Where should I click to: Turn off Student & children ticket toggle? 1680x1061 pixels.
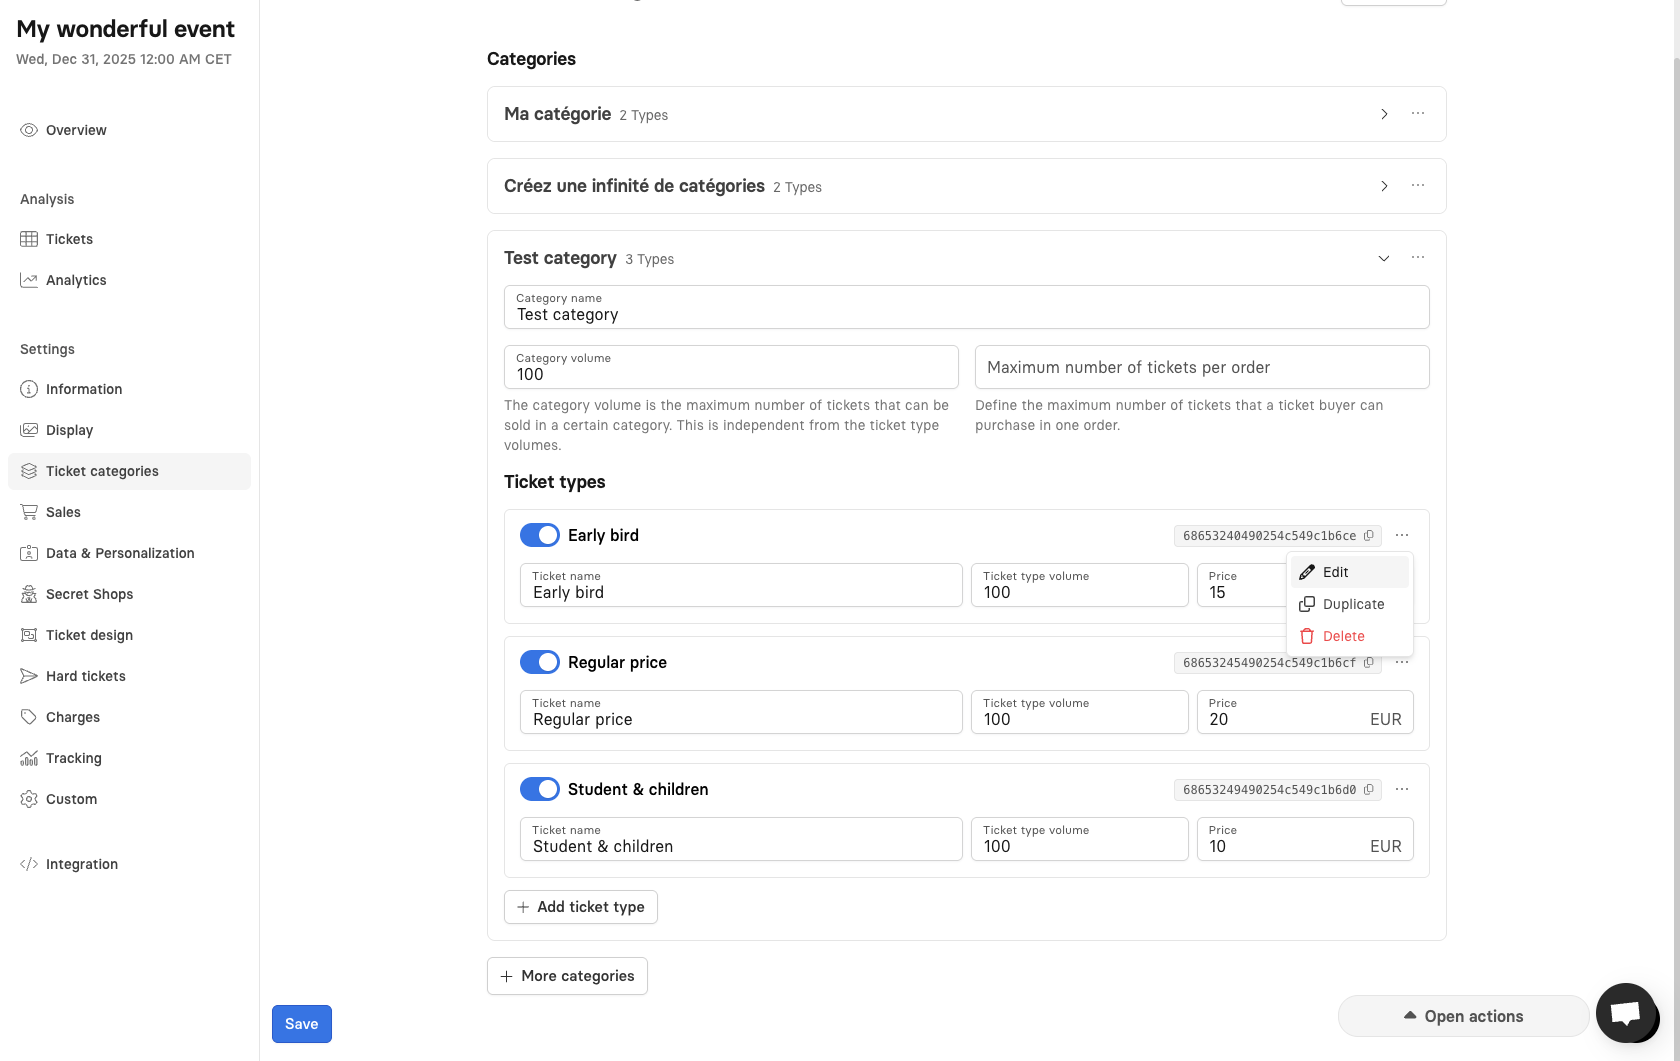(540, 790)
